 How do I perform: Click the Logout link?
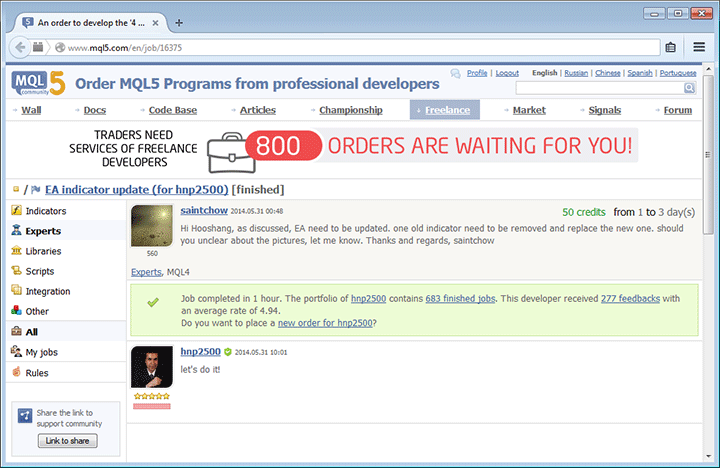507,73
